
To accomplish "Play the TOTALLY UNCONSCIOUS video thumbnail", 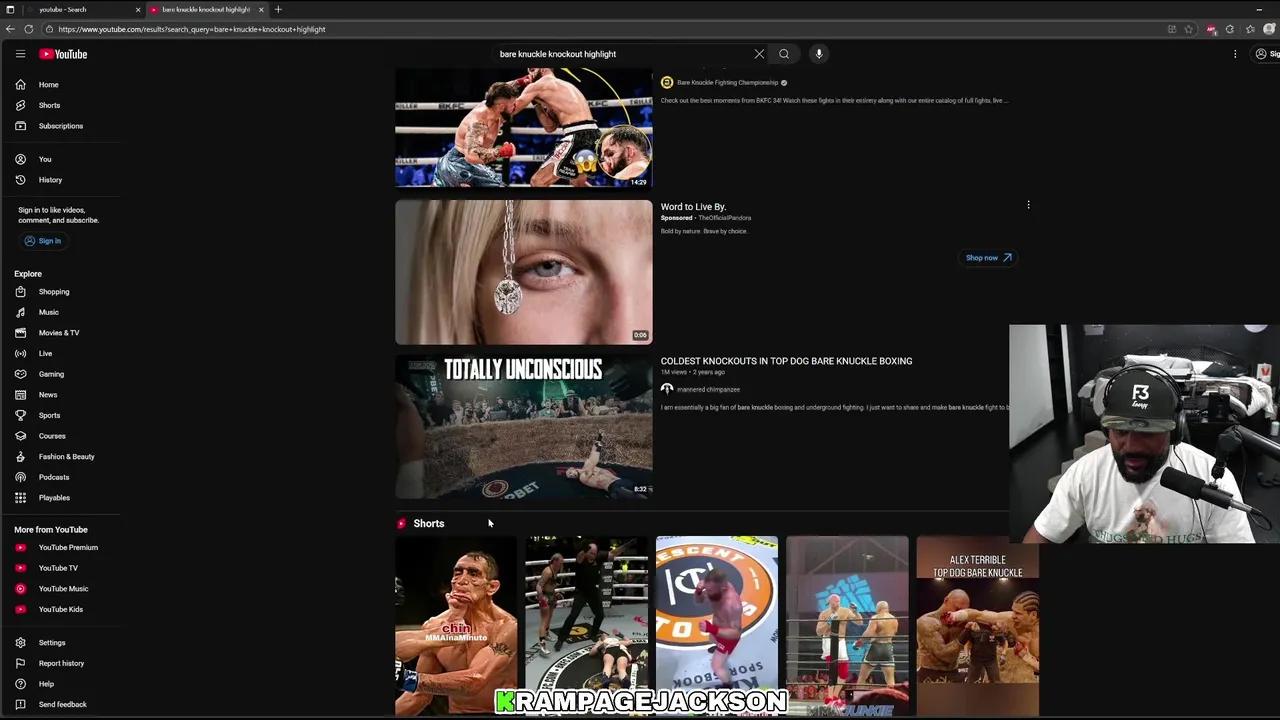I will (x=523, y=426).
